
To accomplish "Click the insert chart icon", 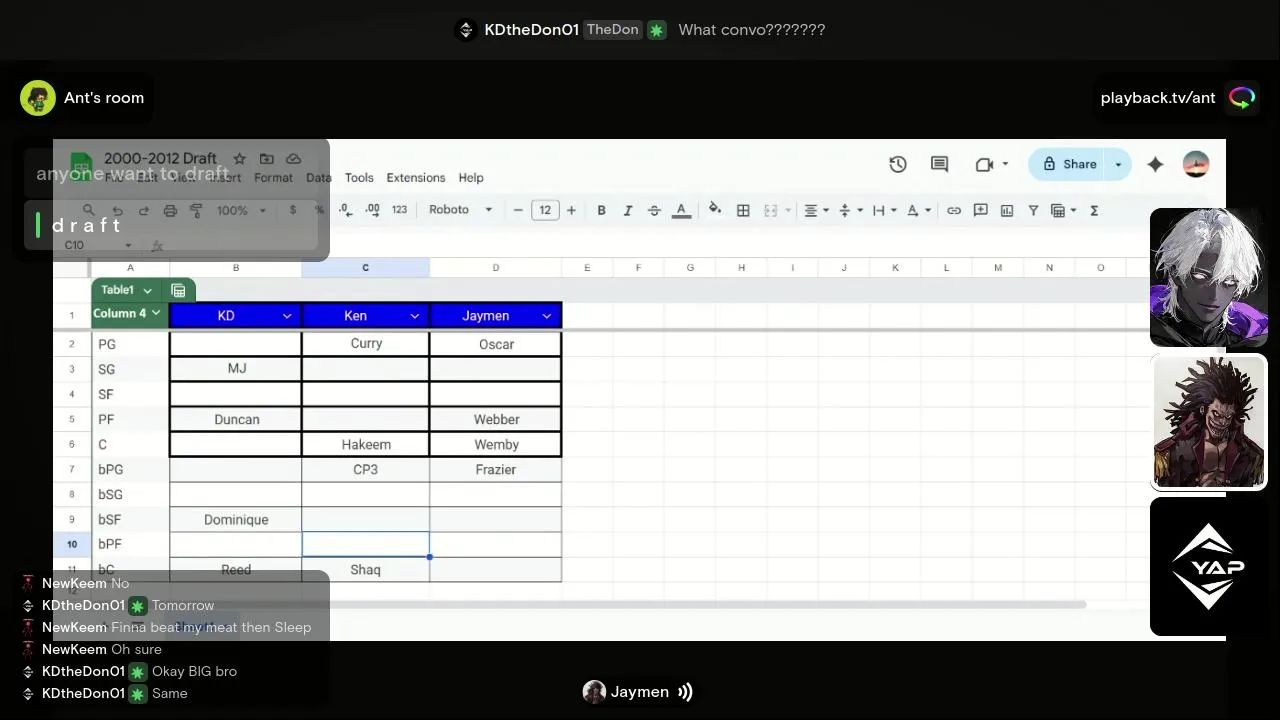I will 1007,210.
